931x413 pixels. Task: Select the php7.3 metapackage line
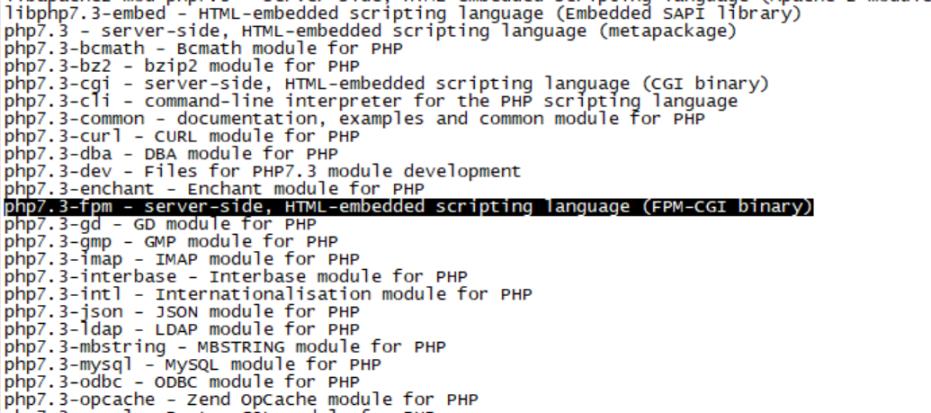(370, 31)
